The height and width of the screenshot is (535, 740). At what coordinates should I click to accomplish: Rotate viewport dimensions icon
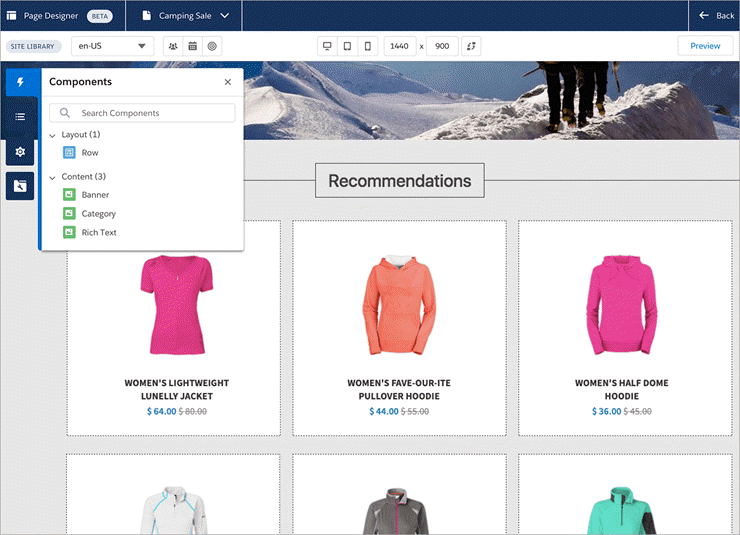click(x=471, y=46)
